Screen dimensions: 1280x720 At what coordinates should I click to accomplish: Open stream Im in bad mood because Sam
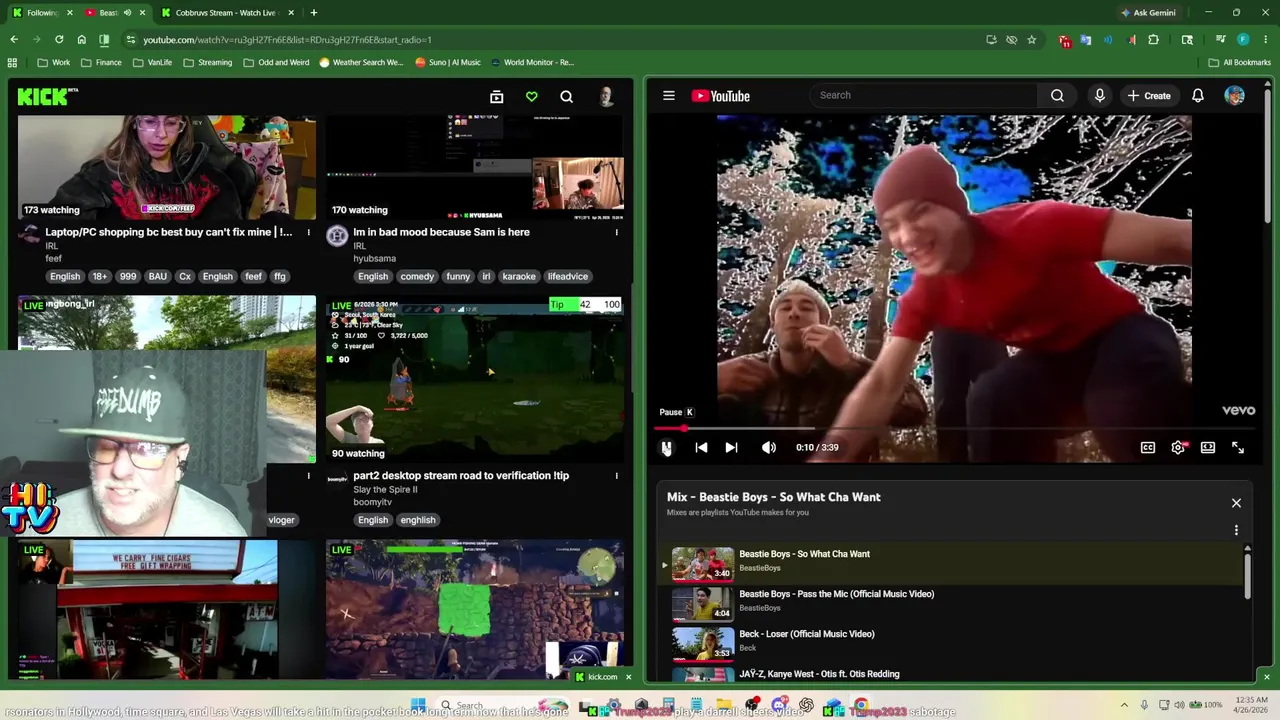(x=441, y=232)
